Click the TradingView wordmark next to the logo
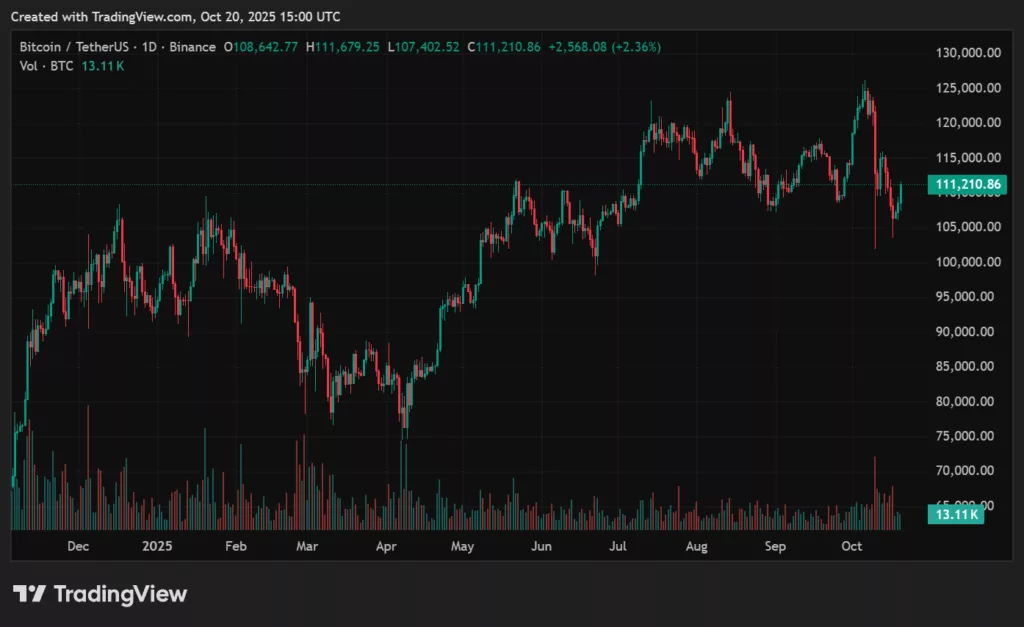The height and width of the screenshot is (627, 1024). [x=122, y=593]
